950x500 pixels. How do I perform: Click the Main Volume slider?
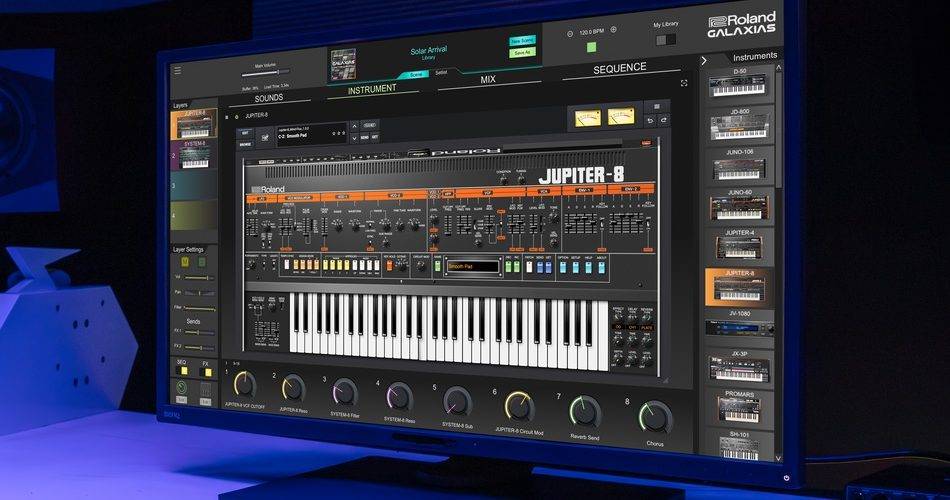tap(266, 73)
